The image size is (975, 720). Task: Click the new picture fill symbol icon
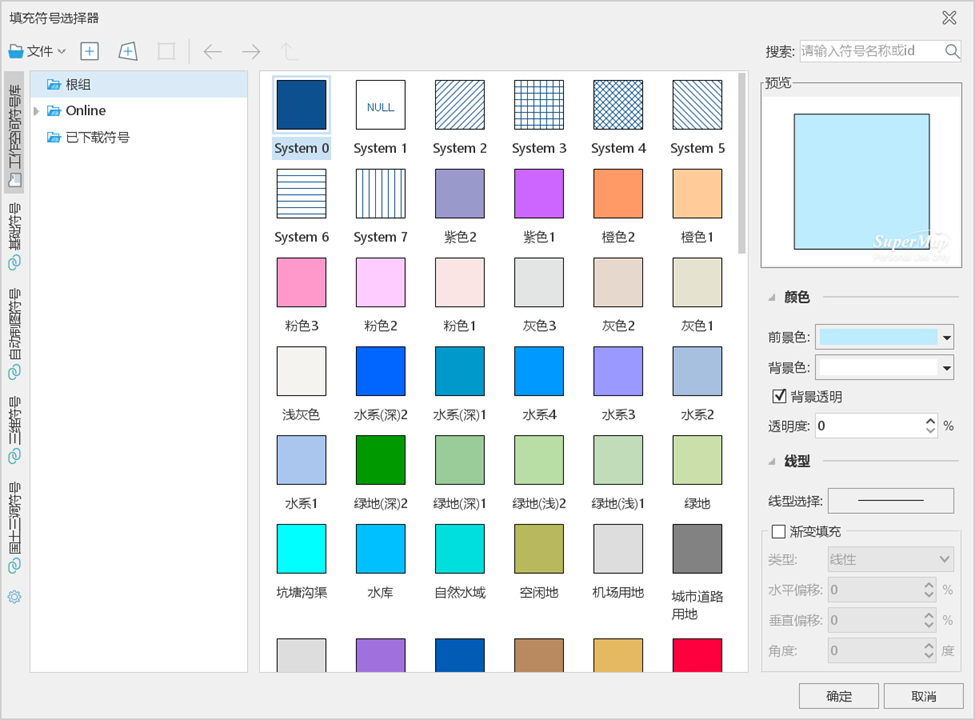click(128, 51)
